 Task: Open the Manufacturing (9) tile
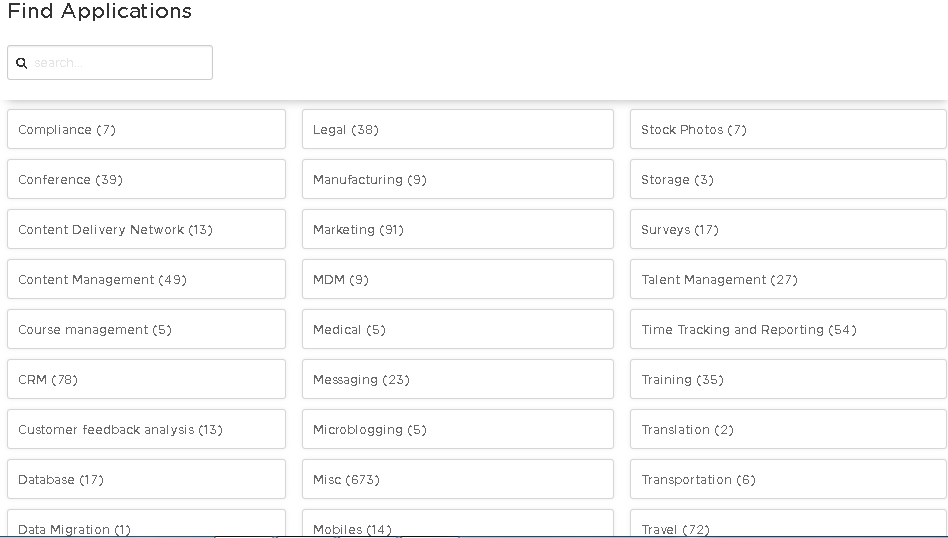[x=457, y=180]
